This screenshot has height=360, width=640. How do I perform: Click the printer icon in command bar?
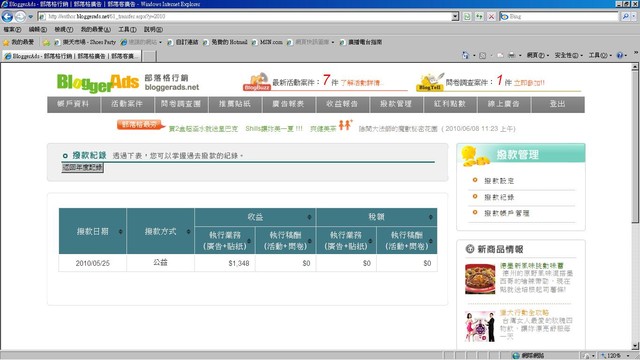511,55
